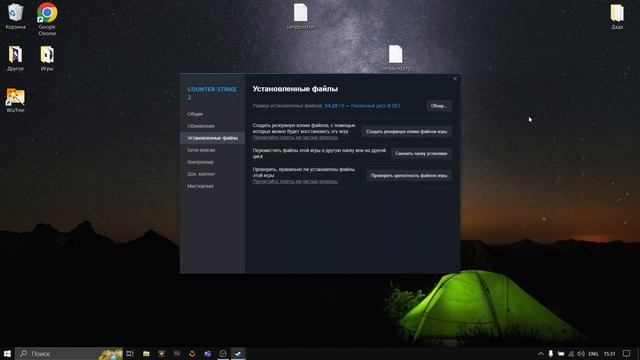Open the Доп. контент tab
640x360 pixels.
click(x=212, y=174)
